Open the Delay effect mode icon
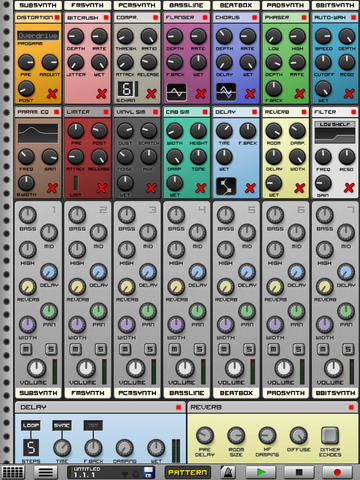Image resolution: width=360 pixels, height=480 pixels. pyautogui.click(x=226, y=186)
